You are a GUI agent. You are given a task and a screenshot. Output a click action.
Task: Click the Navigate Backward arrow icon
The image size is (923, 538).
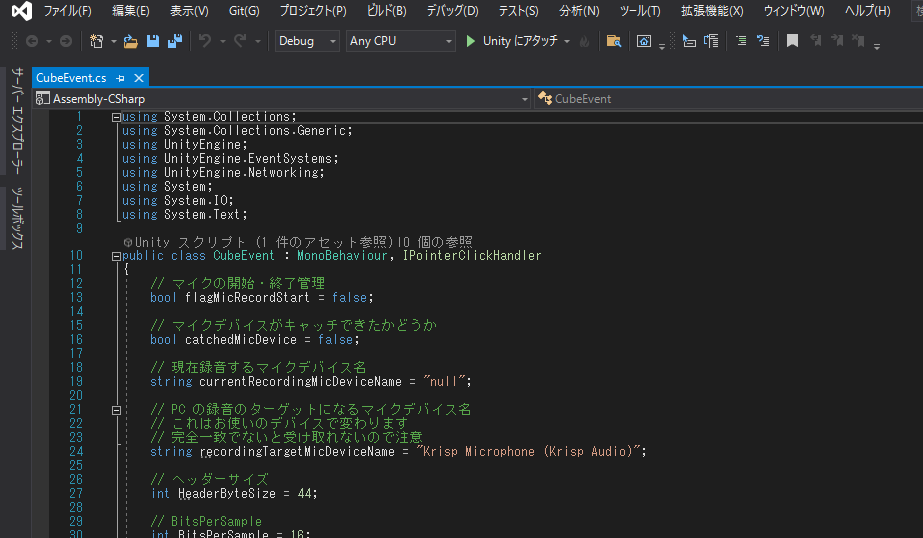click(32, 41)
